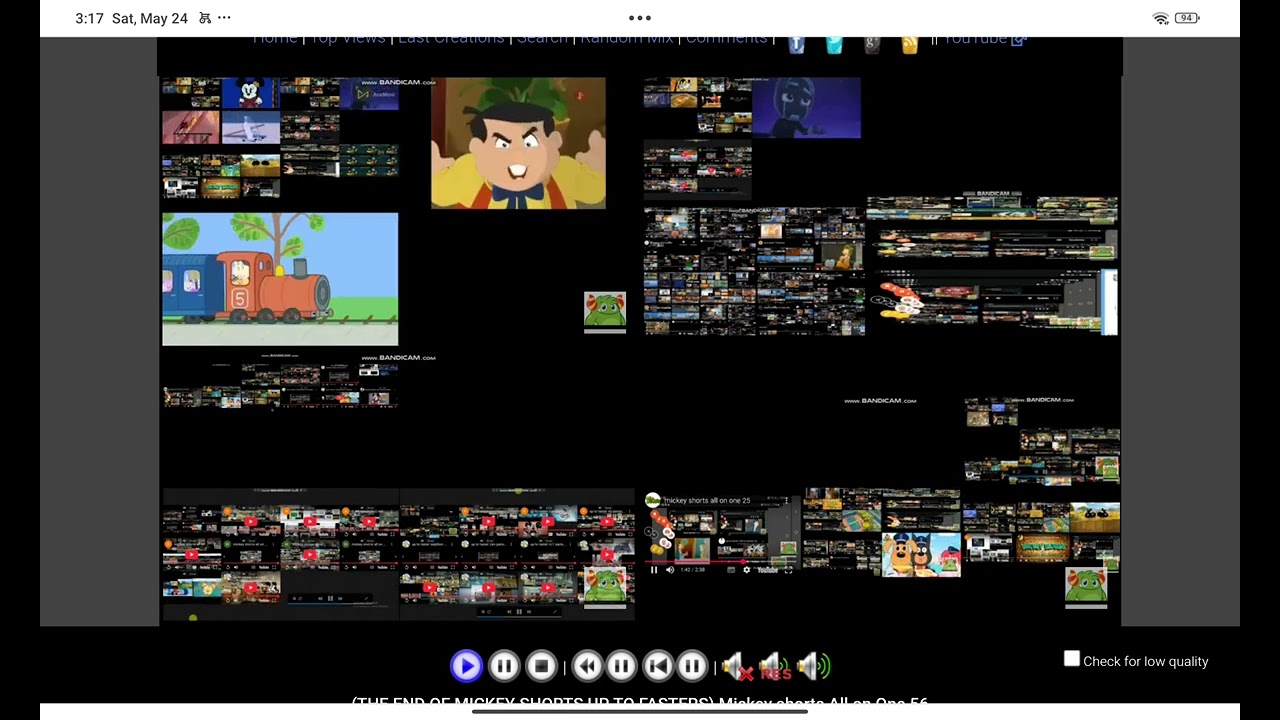Open the Home nav link
1280x720 pixels.
[x=275, y=40]
